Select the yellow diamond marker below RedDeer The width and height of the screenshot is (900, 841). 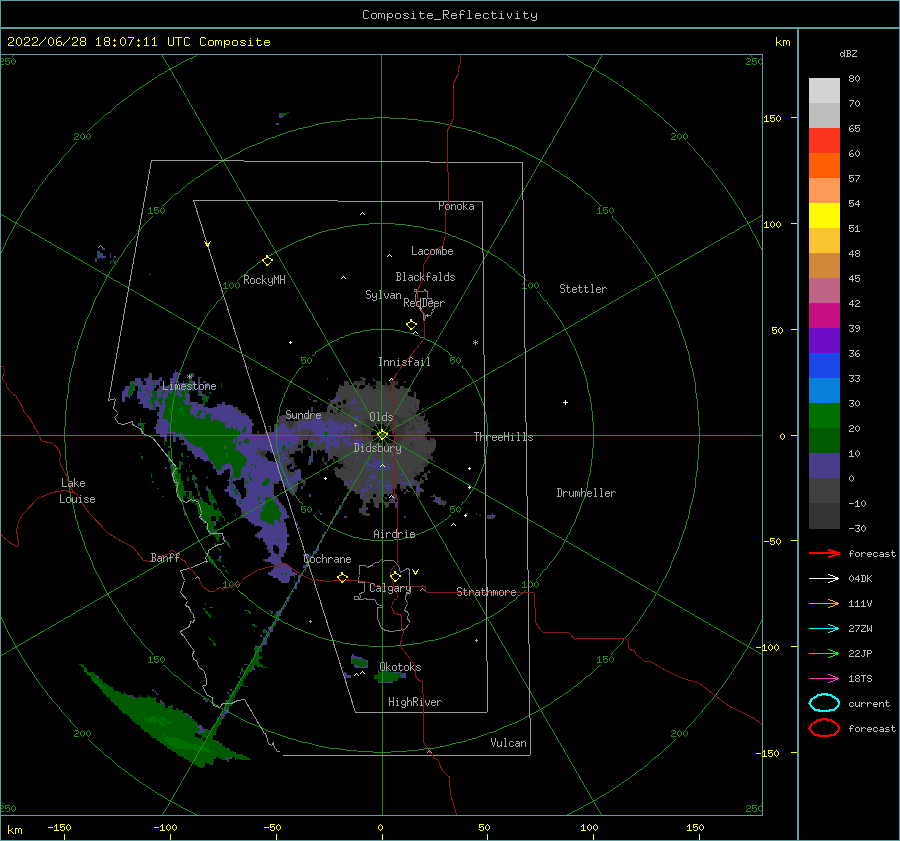tap(412, 325)
